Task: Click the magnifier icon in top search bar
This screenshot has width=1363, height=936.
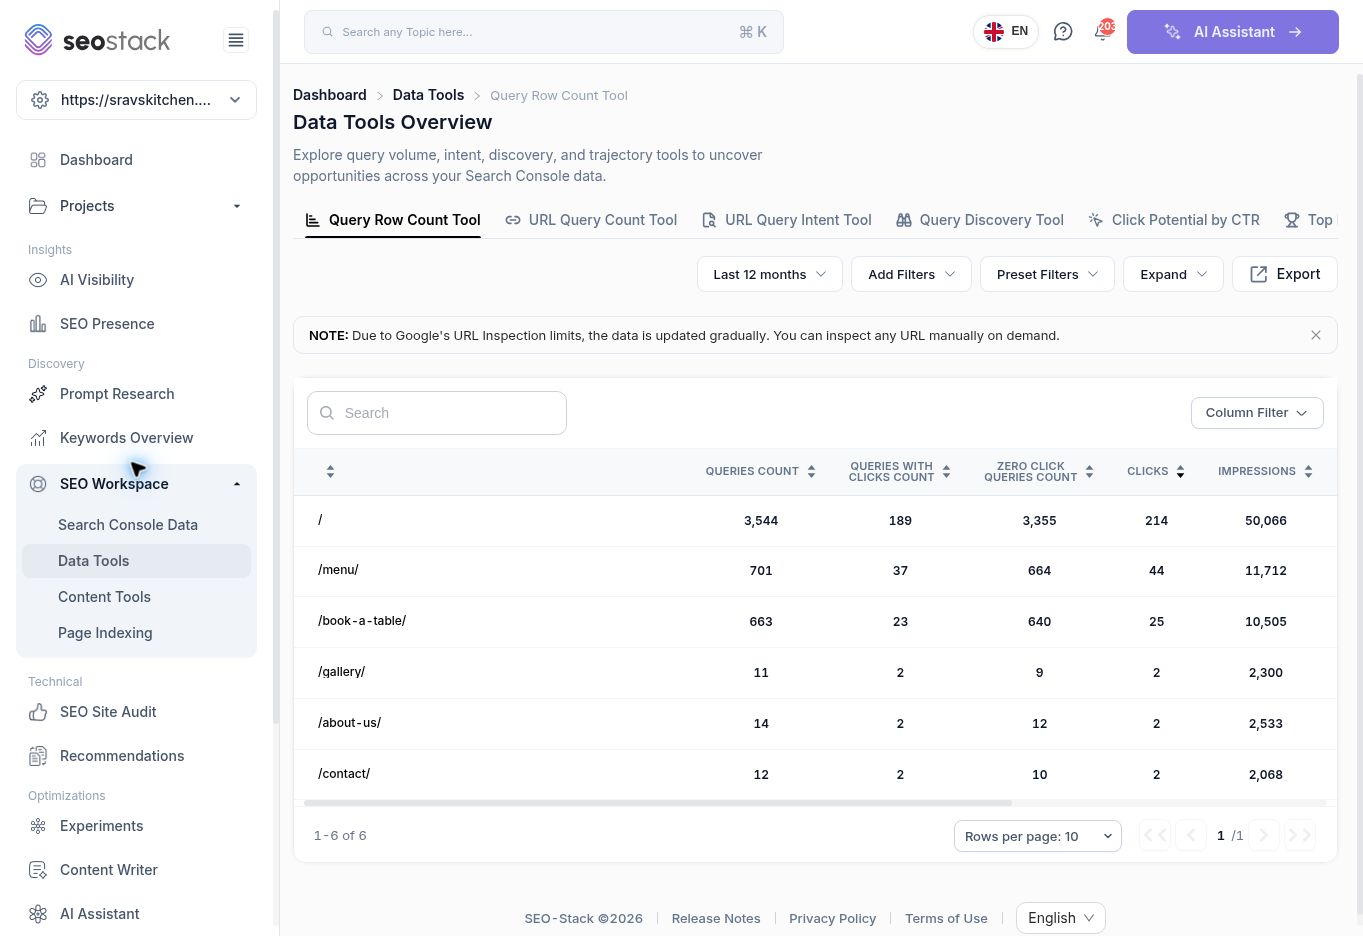Action: click(327, 32)
